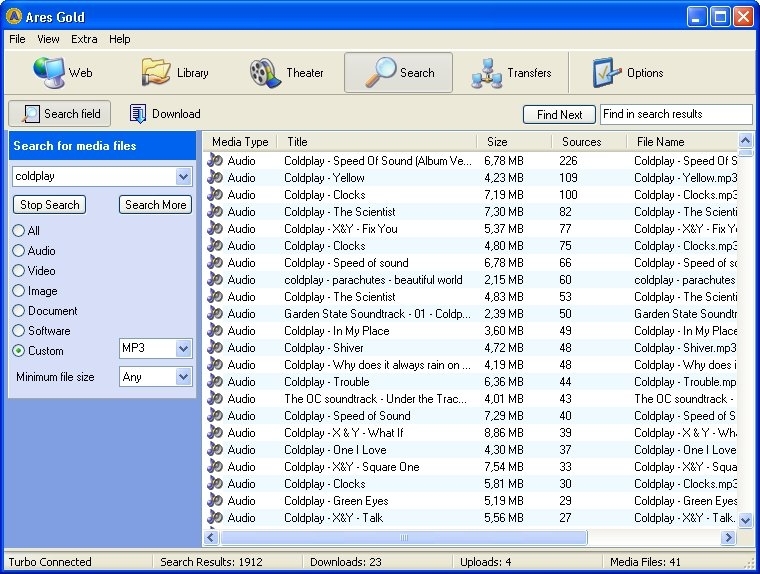Sort results by File Name column
Viewport: 760px width, 574px height.
[682, 142]
